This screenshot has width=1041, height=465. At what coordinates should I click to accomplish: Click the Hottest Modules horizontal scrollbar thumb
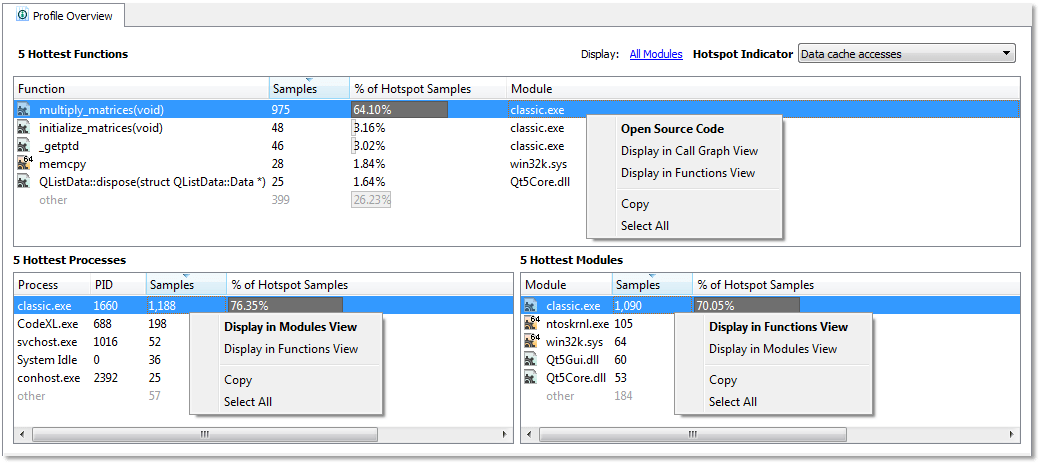tap(692, 434)
